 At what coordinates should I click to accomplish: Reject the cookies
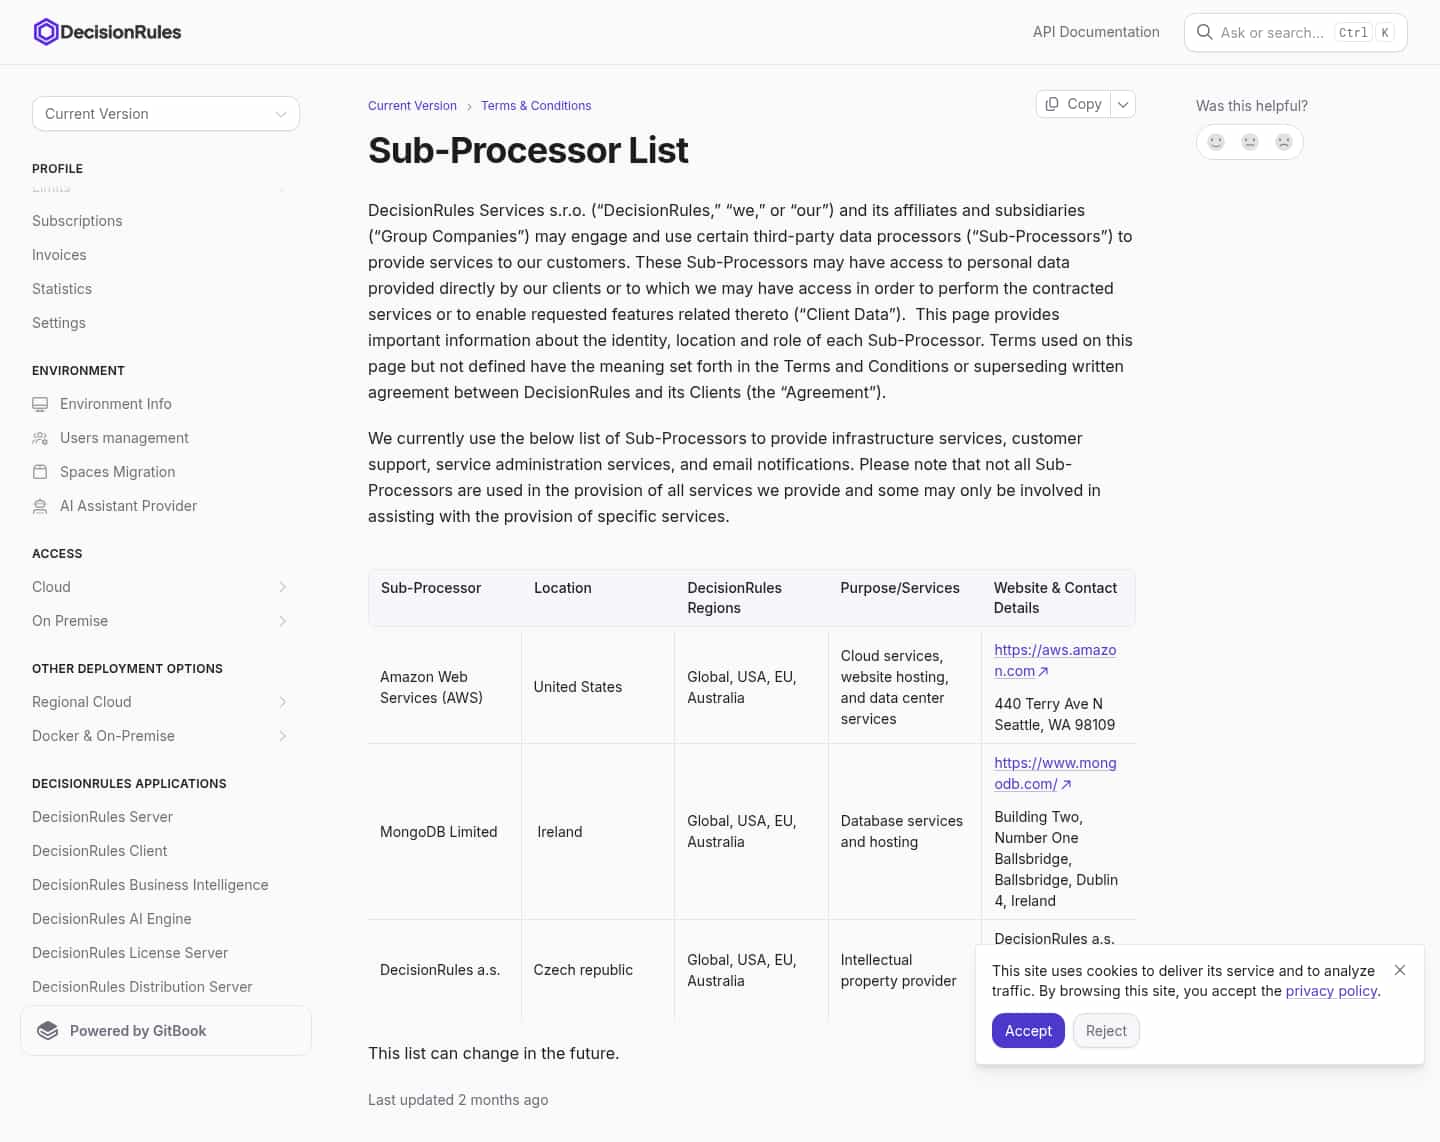click(1106, 1031)
